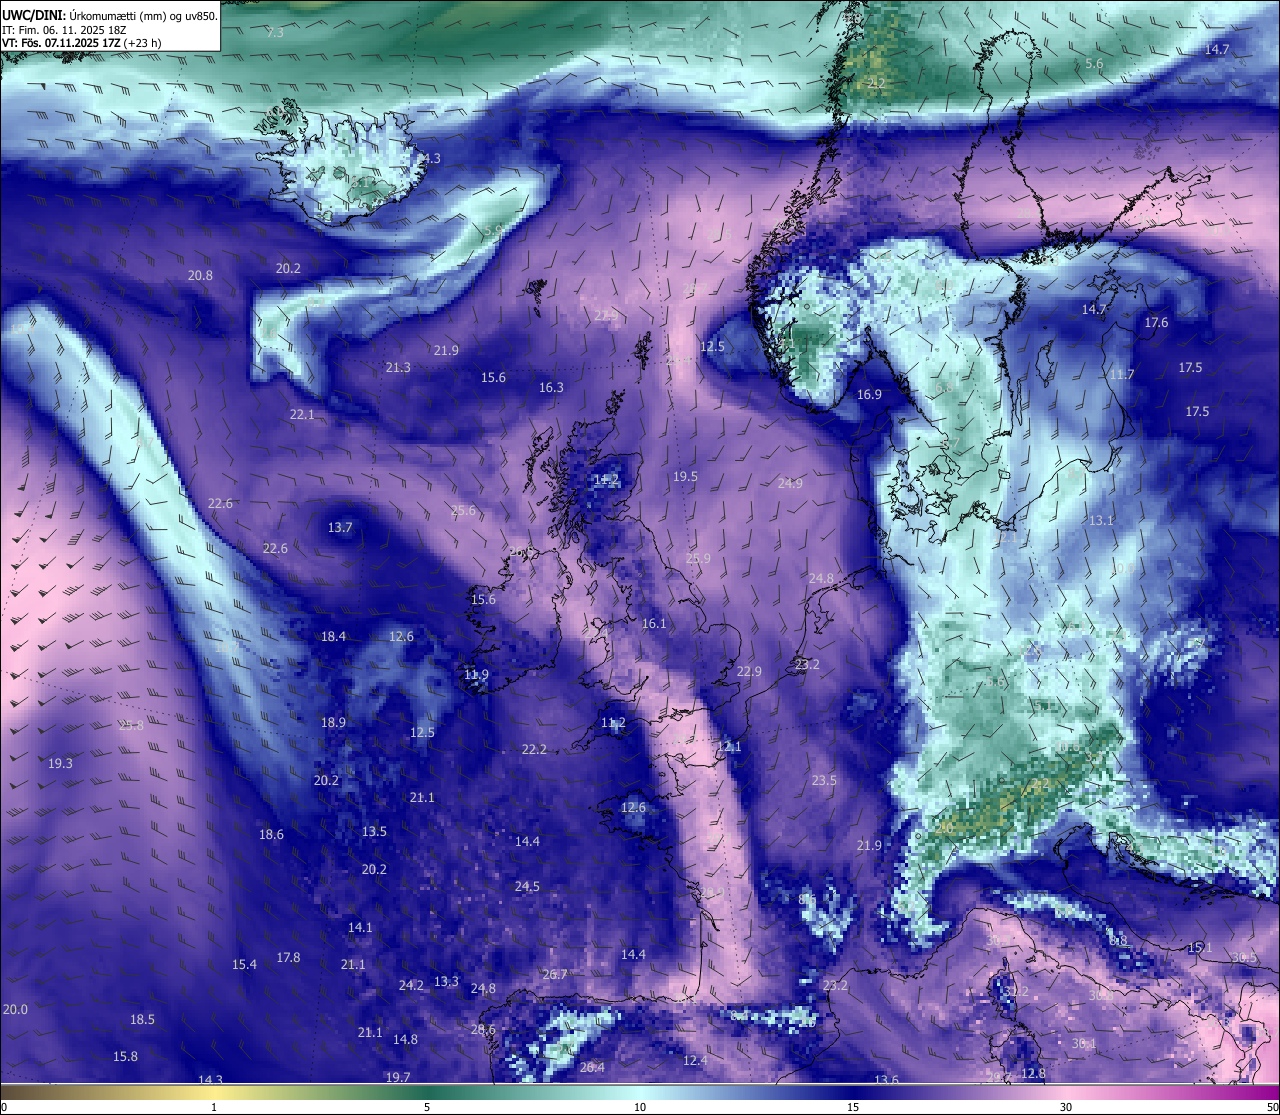
Task: Click the 13.1 value on the map
Action: point(1101,521)
